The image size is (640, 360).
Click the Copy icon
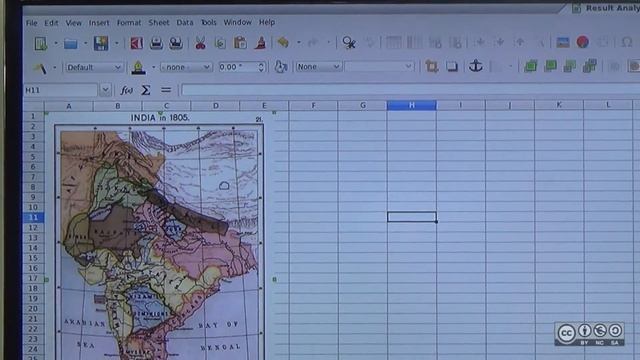(220, 43)
